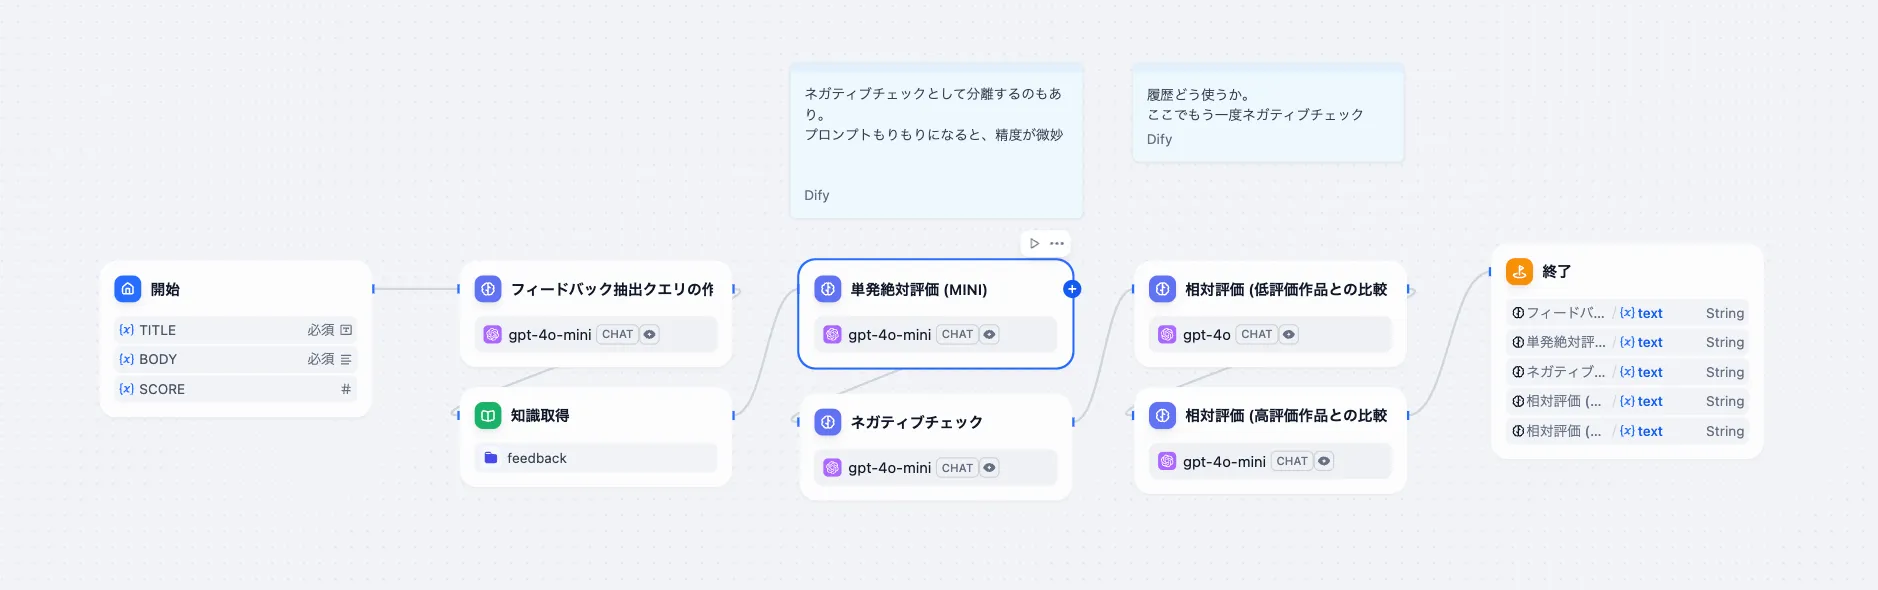Click the 単発絶対評... output variable row

pyautogui.click(x=1627, y=342)
